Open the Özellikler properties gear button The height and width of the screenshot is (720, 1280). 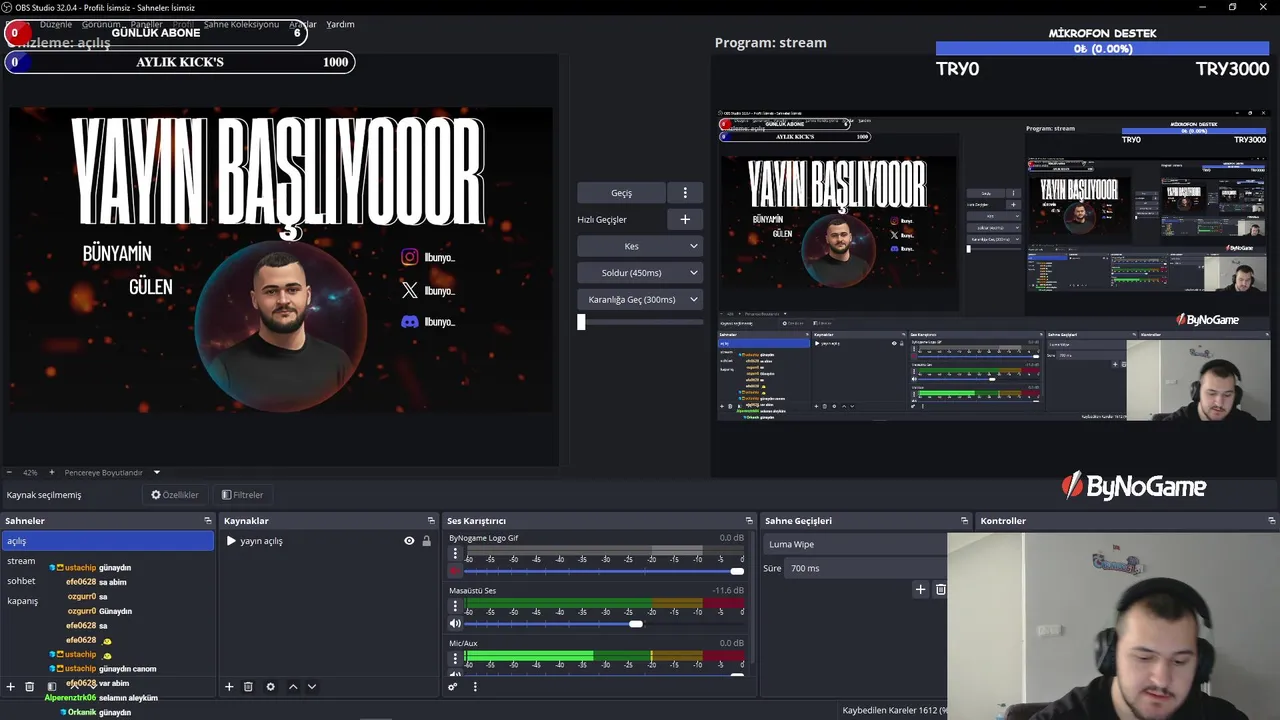(x=175, y=495)
